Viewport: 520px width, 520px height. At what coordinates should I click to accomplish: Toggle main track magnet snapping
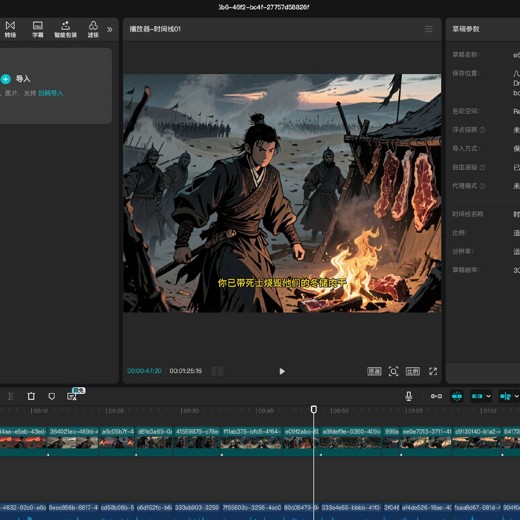[457, 396]
